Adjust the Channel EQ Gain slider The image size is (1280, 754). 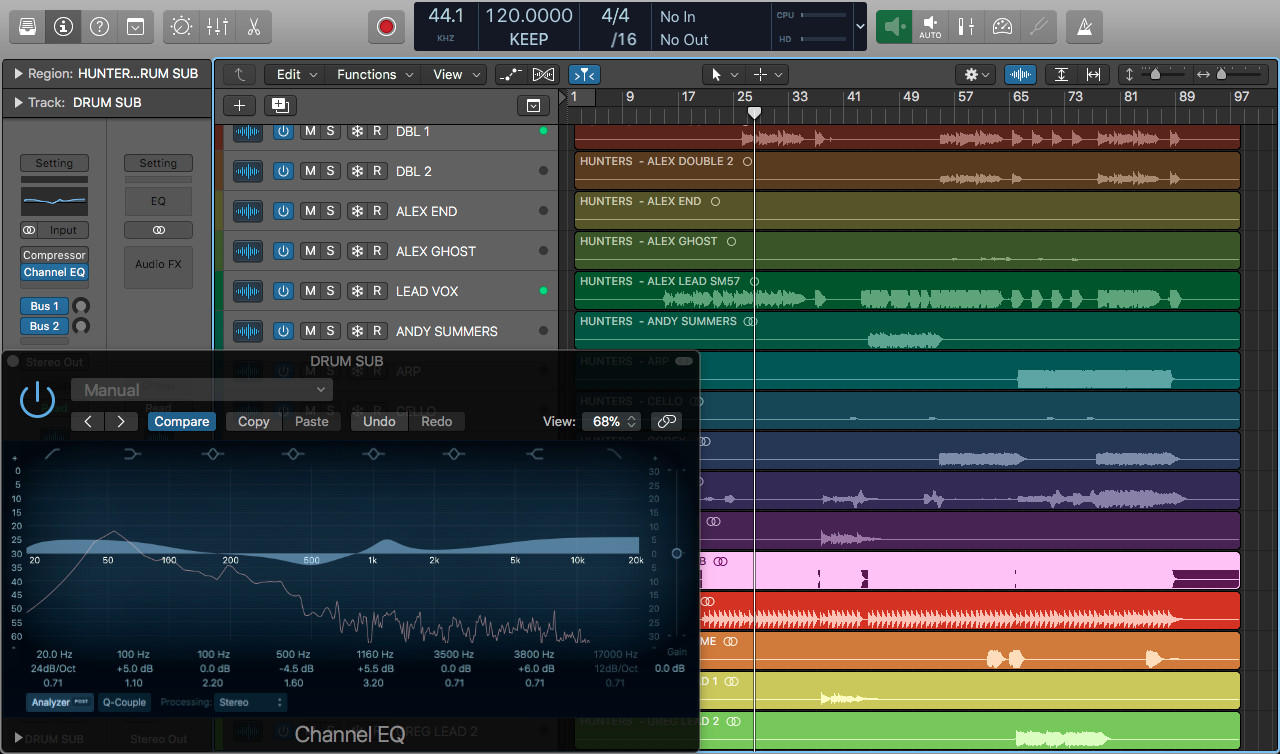[x=677, y=553]
